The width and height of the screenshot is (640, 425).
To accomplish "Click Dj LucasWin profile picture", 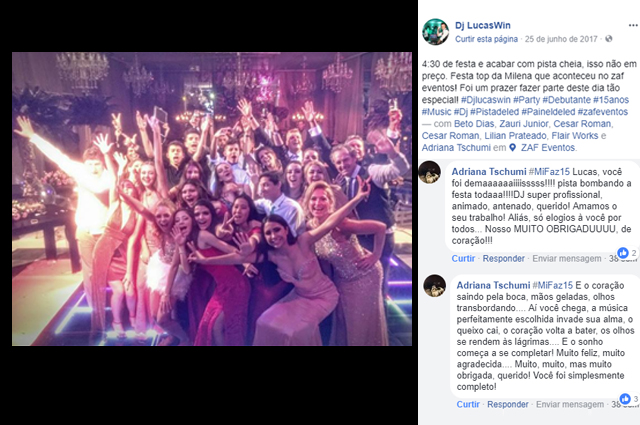I will (436, 32).
